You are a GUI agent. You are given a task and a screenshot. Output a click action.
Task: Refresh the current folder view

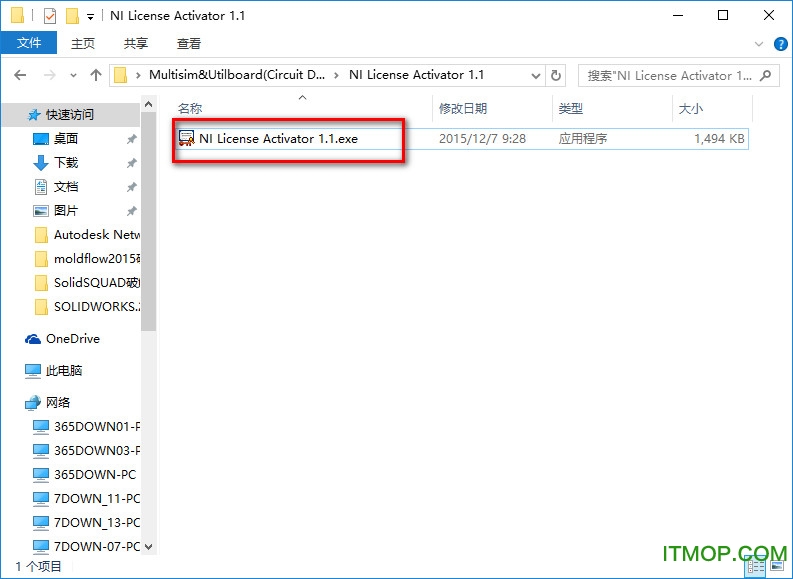pyautogui.click(x=555, y=76)
